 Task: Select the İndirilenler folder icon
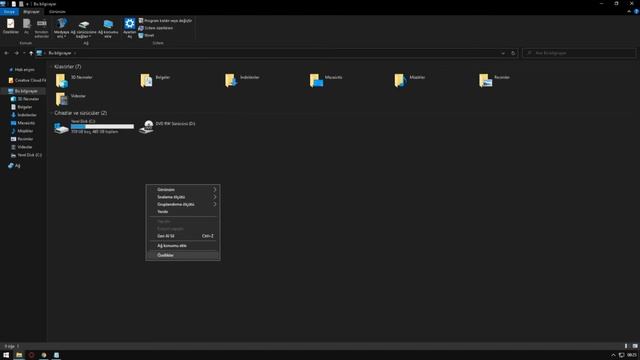click(231, 80)
